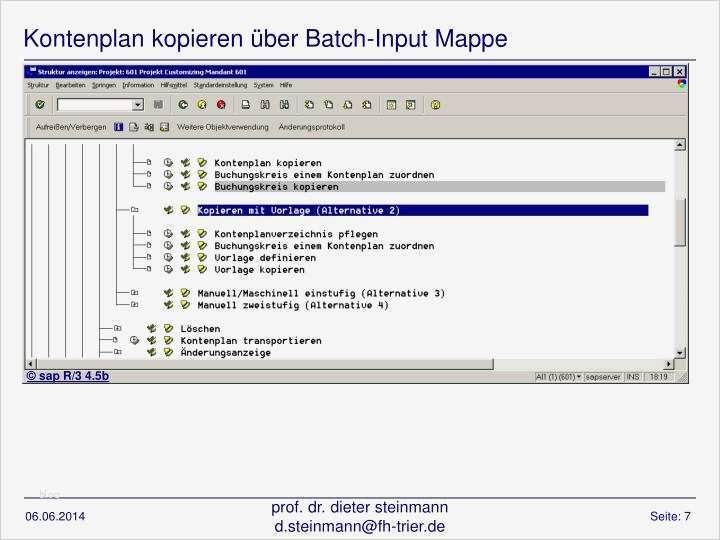Open the command field dropdown arrow
Screen dimensions: 720x540
[138, 105]
